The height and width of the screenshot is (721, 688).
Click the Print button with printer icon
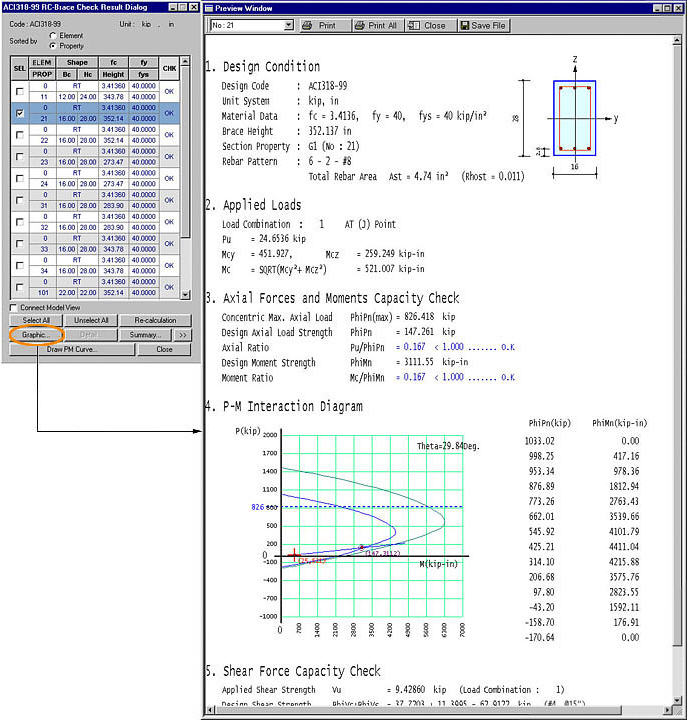(x=325, y=26)
